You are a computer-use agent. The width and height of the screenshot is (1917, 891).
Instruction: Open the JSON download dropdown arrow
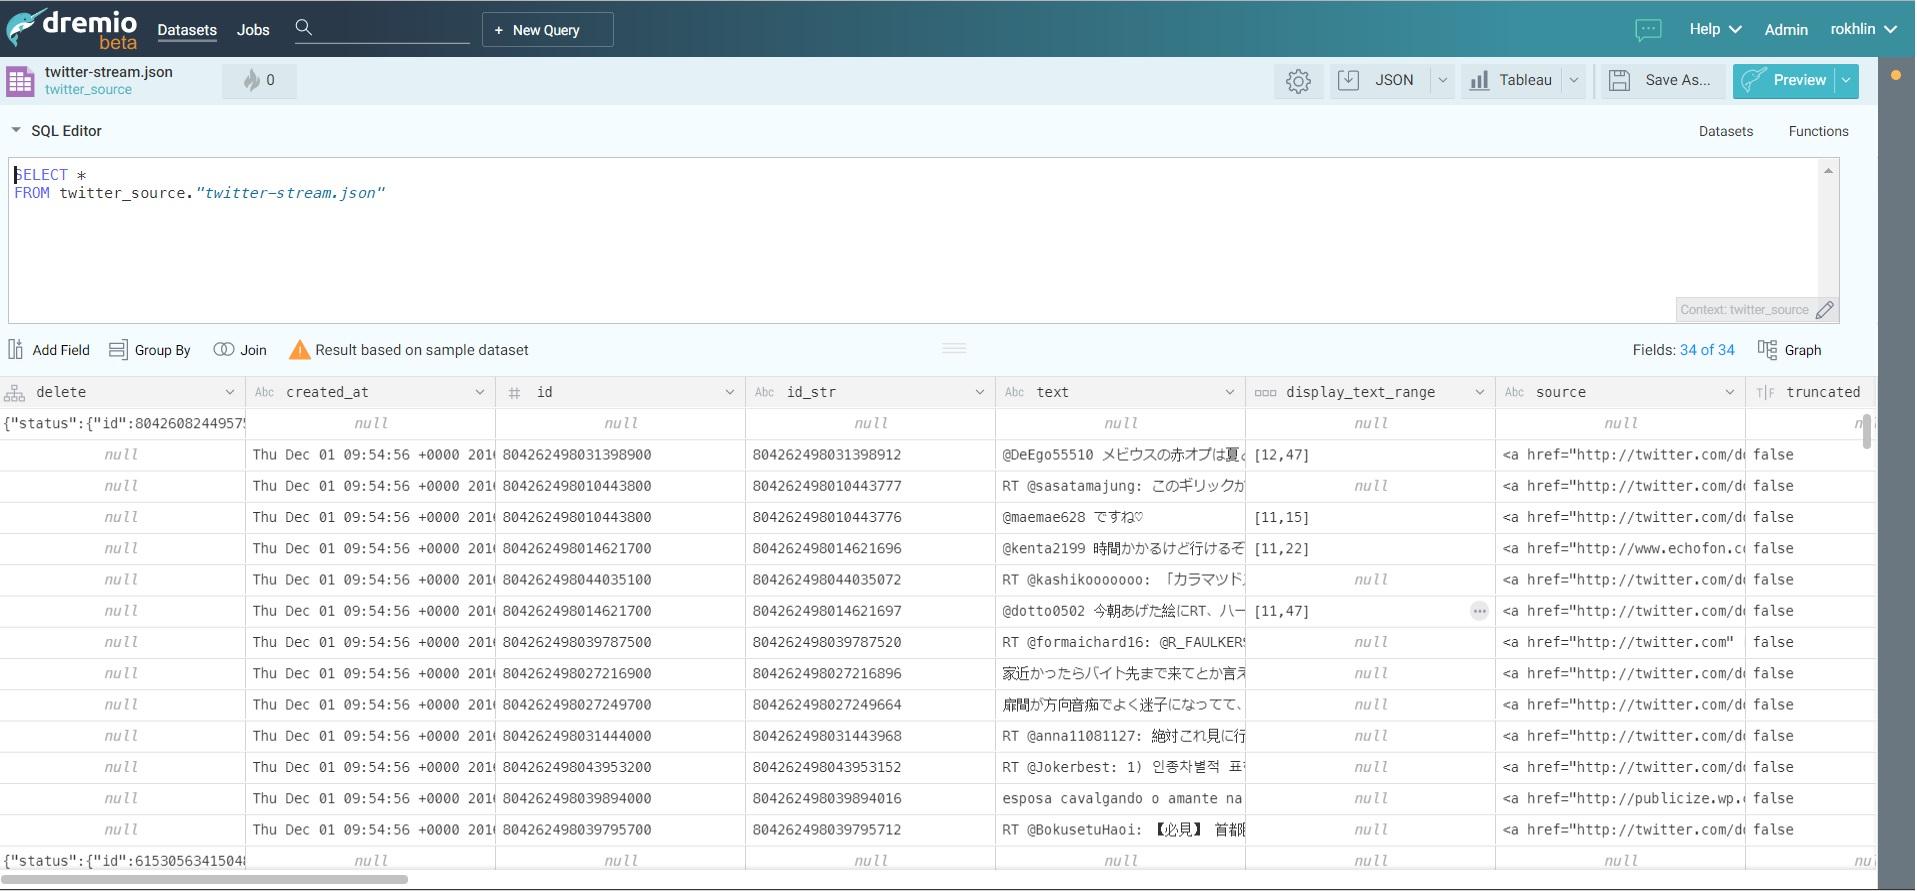(1442, 80)
